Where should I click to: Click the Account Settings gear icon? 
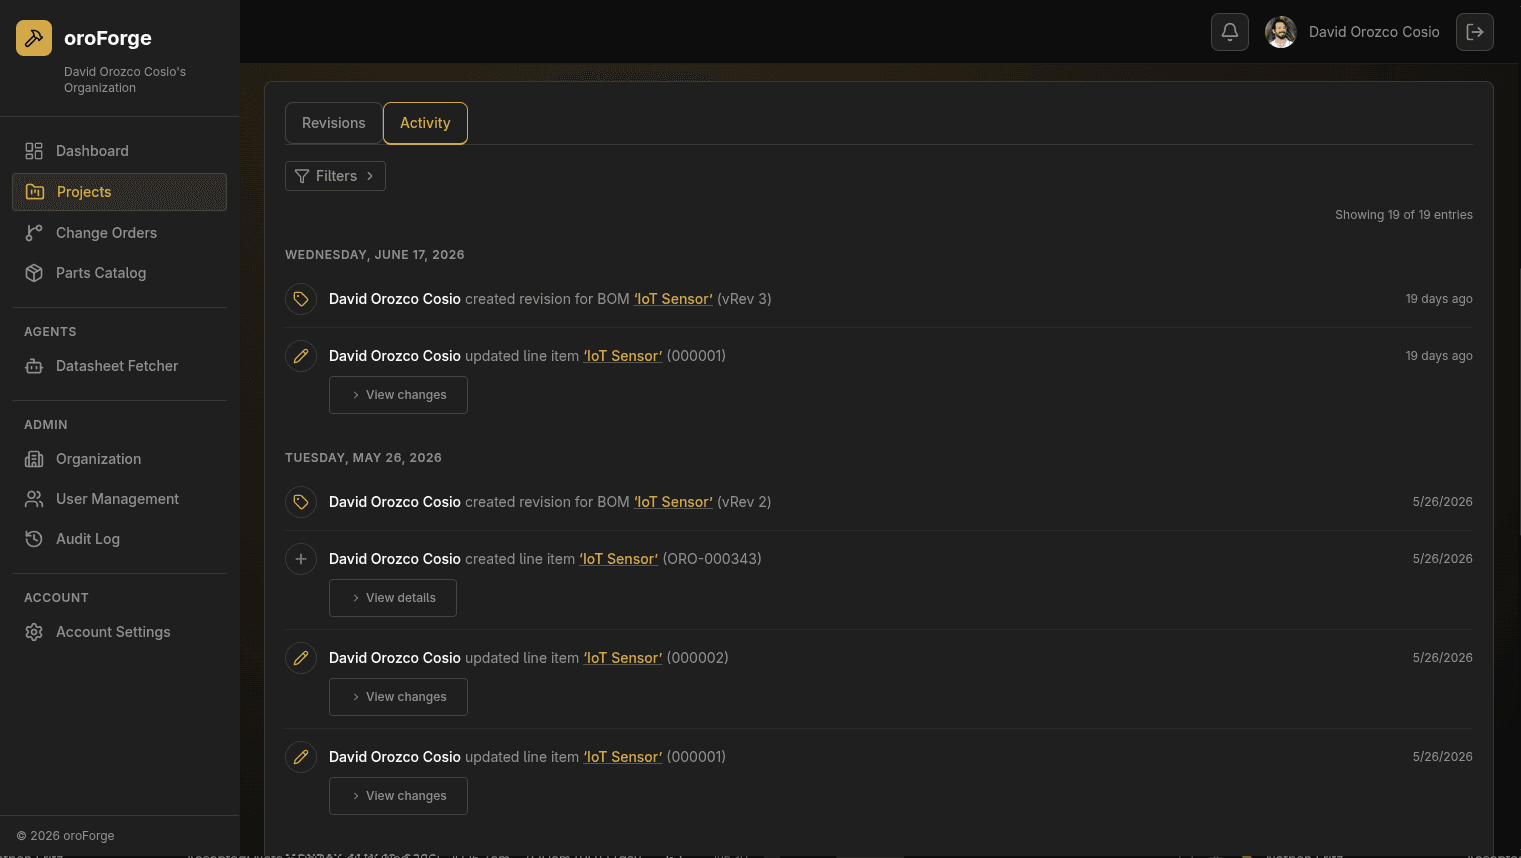[x=34, y=632]
